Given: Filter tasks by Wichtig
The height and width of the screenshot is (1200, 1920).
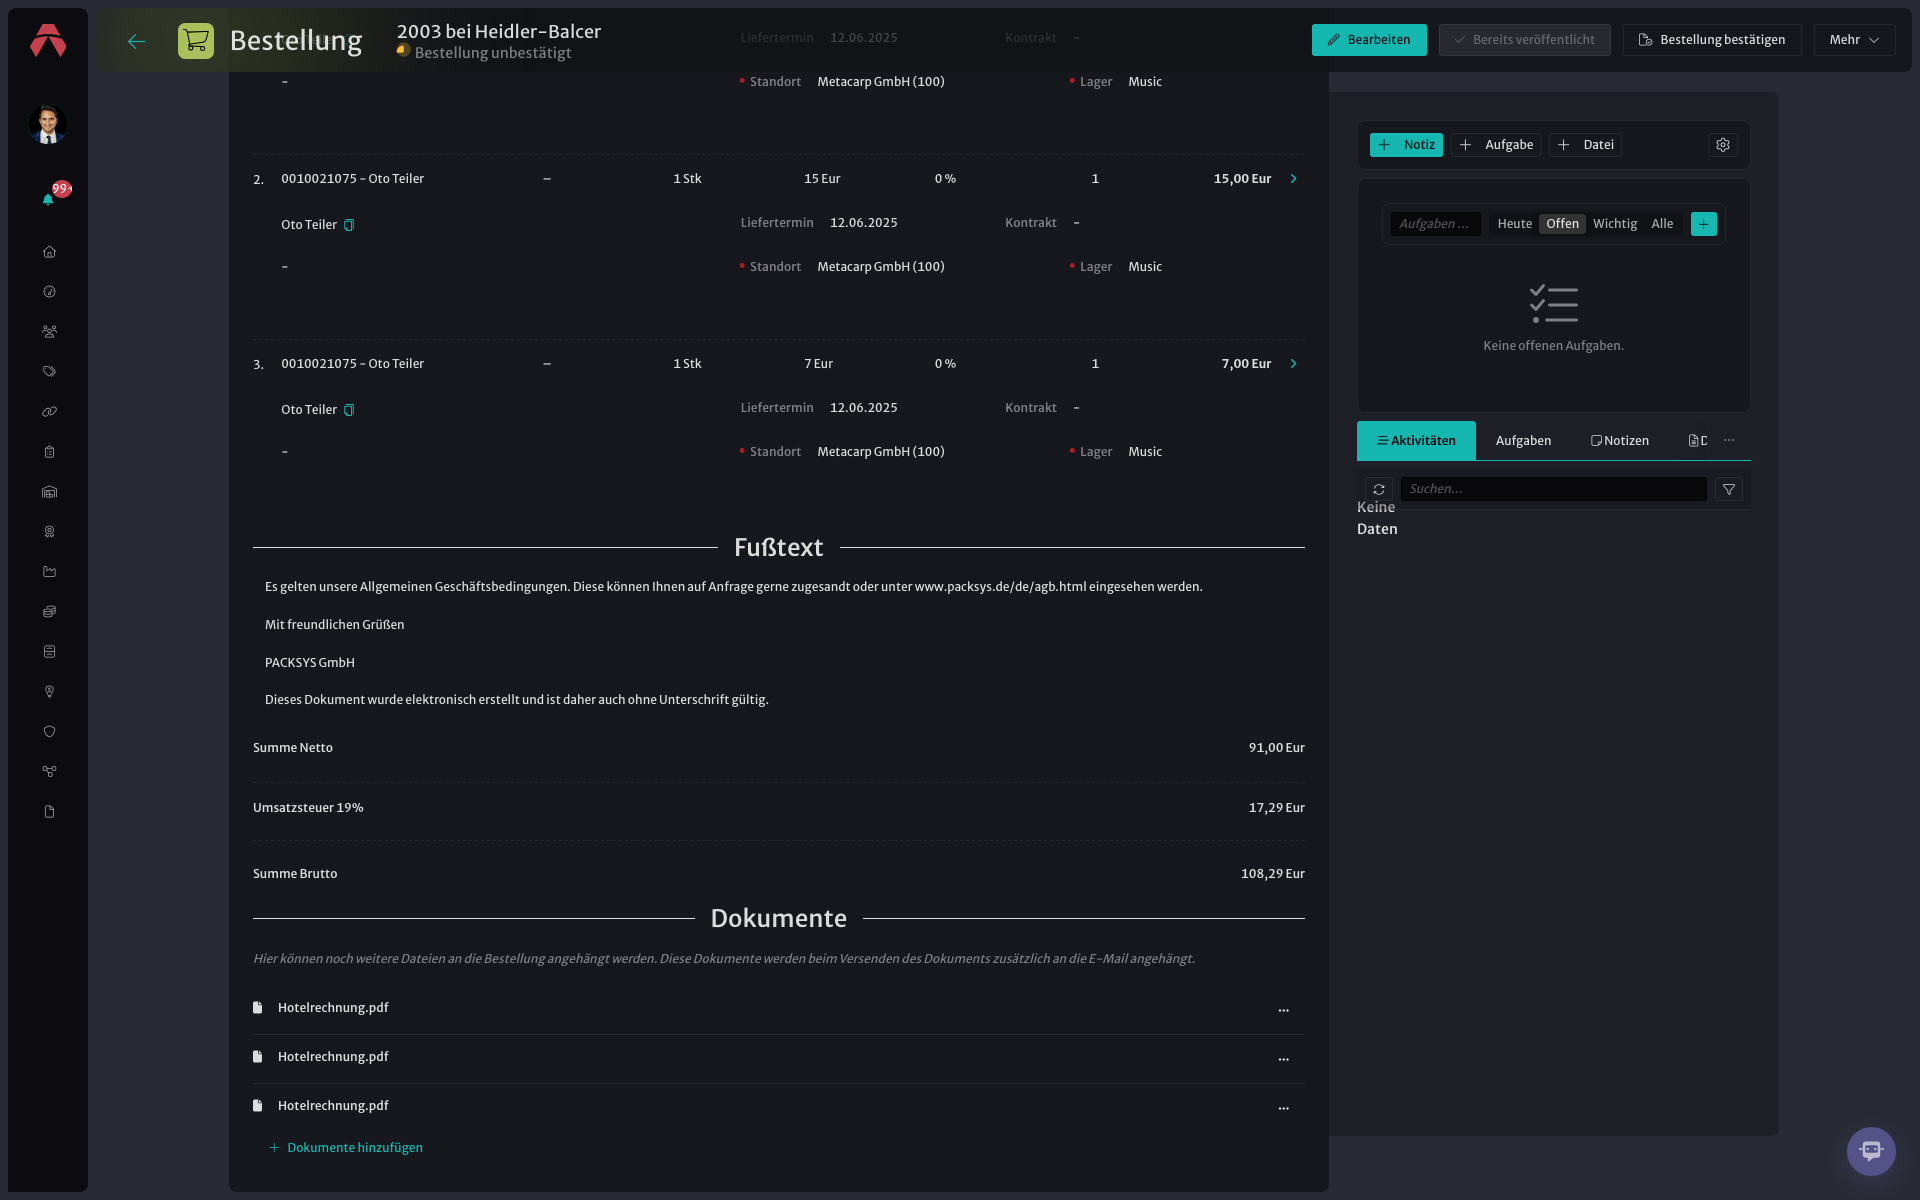Looking at the screenshot, I should [x=1615, y=224].
